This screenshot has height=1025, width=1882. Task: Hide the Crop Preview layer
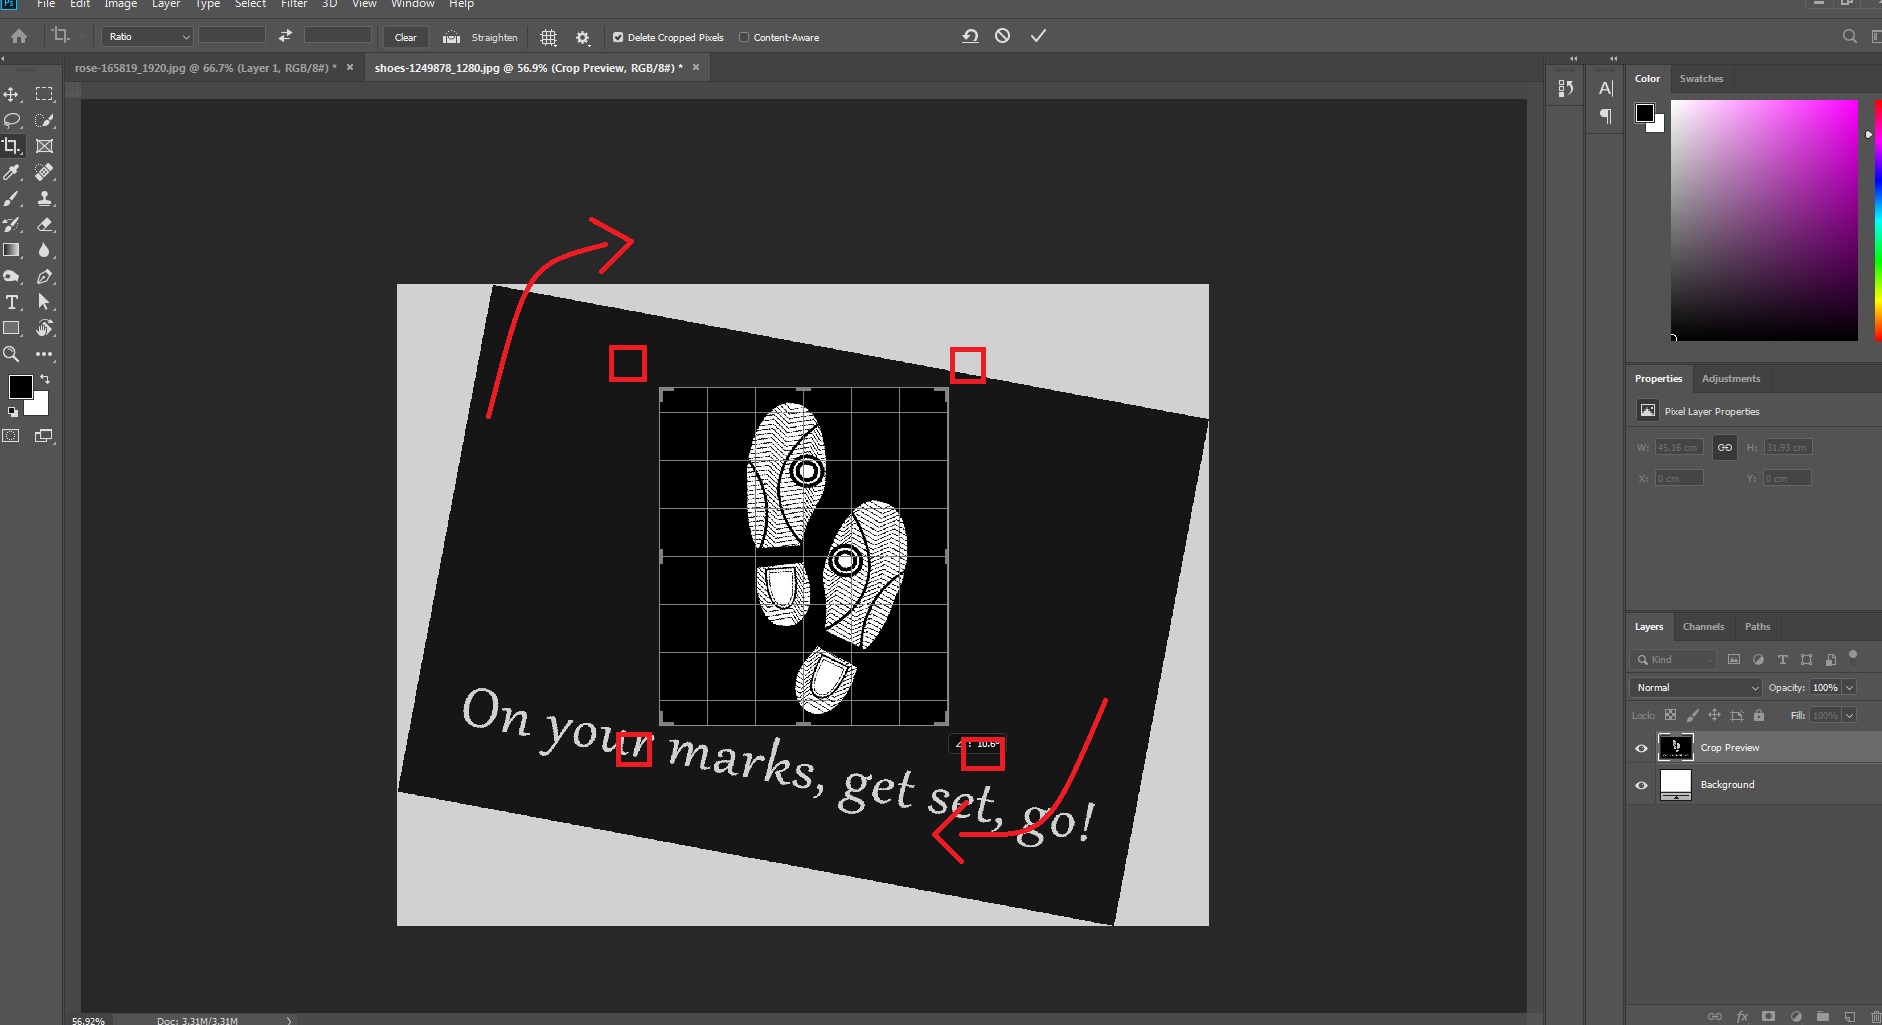point(1641,748)
